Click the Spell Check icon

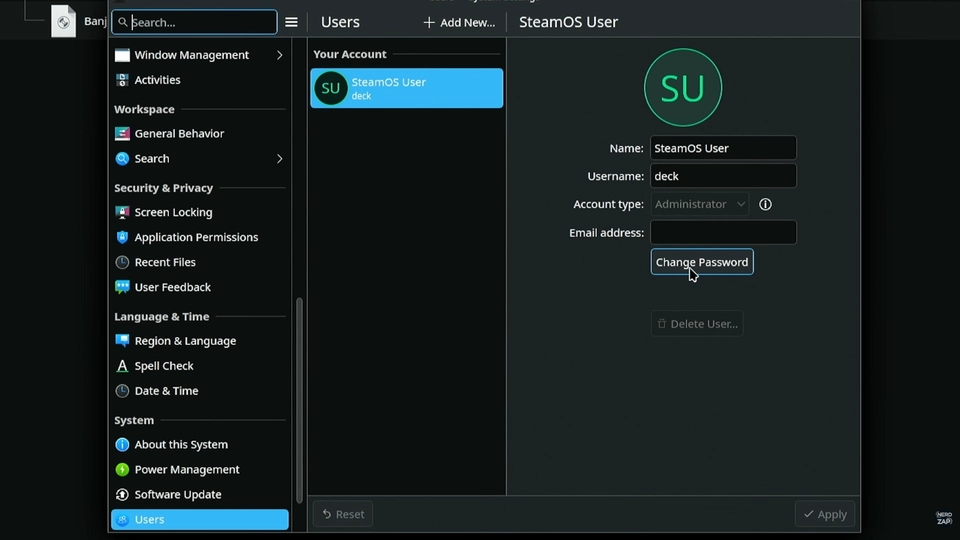pos(122,366)
